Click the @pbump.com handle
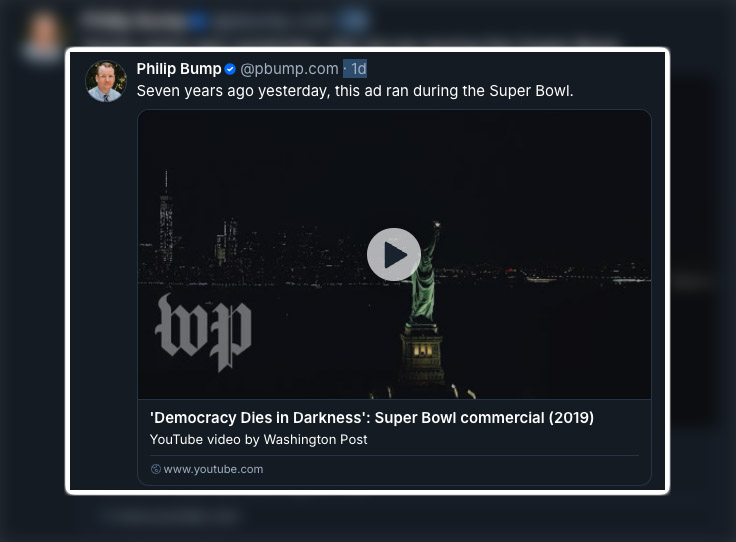 (289, 69)
